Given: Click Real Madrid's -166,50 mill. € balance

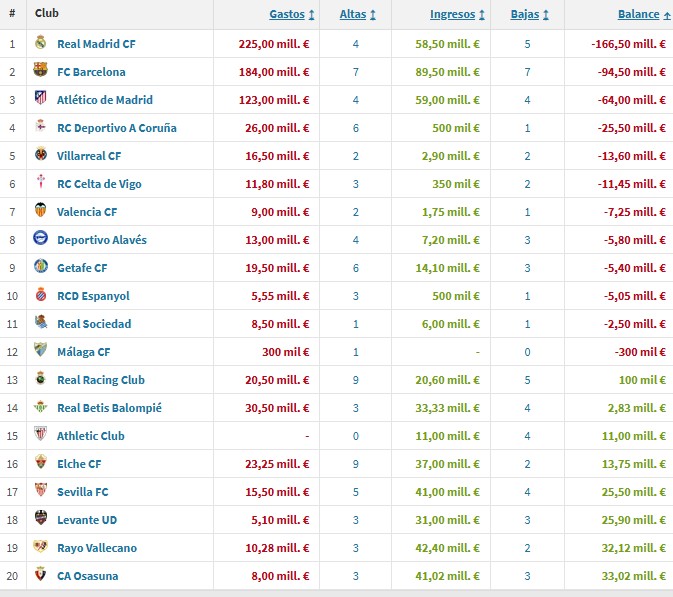Looking at the screenshot, I should pyautogui.click(x=628, y=44).
